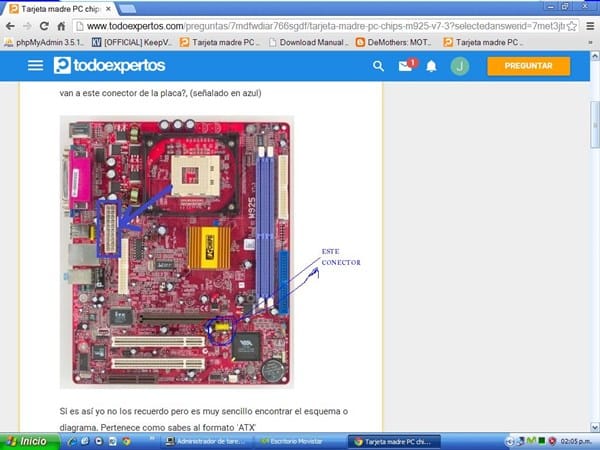Screen dimensions: 600x450
Task: Open the last Tarjeta madre PC bookmark
Action: point(483,42)
